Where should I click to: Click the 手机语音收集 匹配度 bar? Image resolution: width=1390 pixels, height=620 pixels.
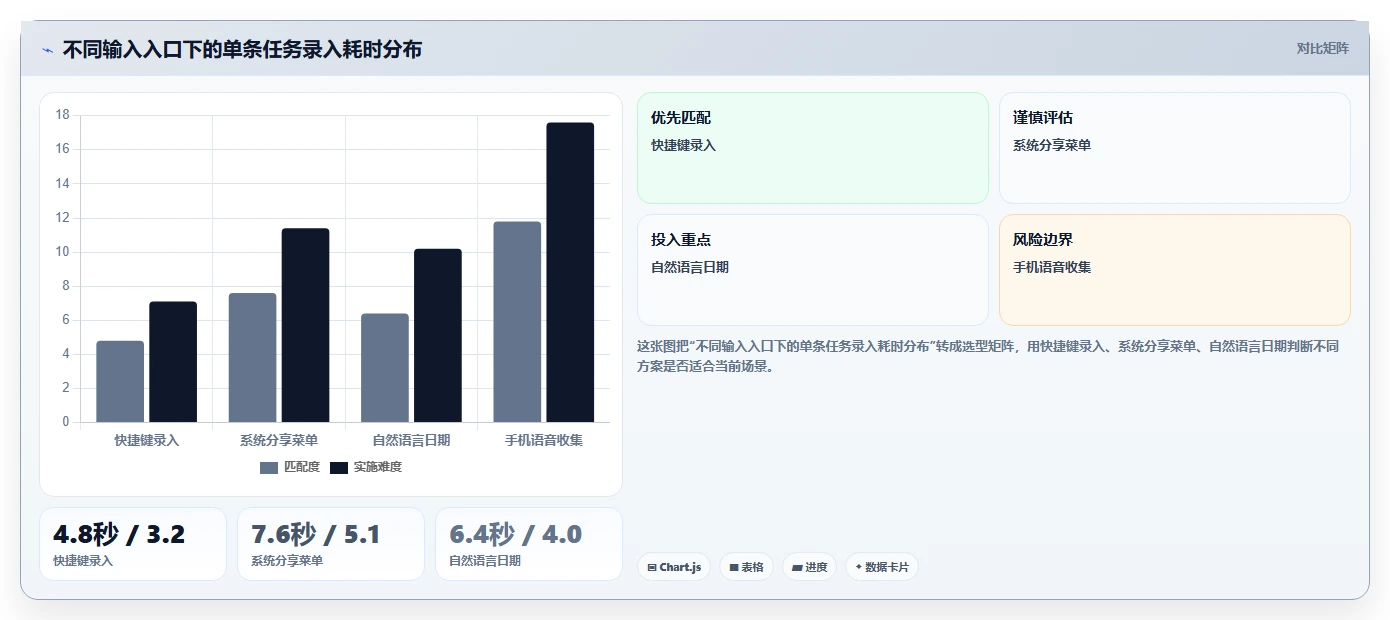[517, 322]
